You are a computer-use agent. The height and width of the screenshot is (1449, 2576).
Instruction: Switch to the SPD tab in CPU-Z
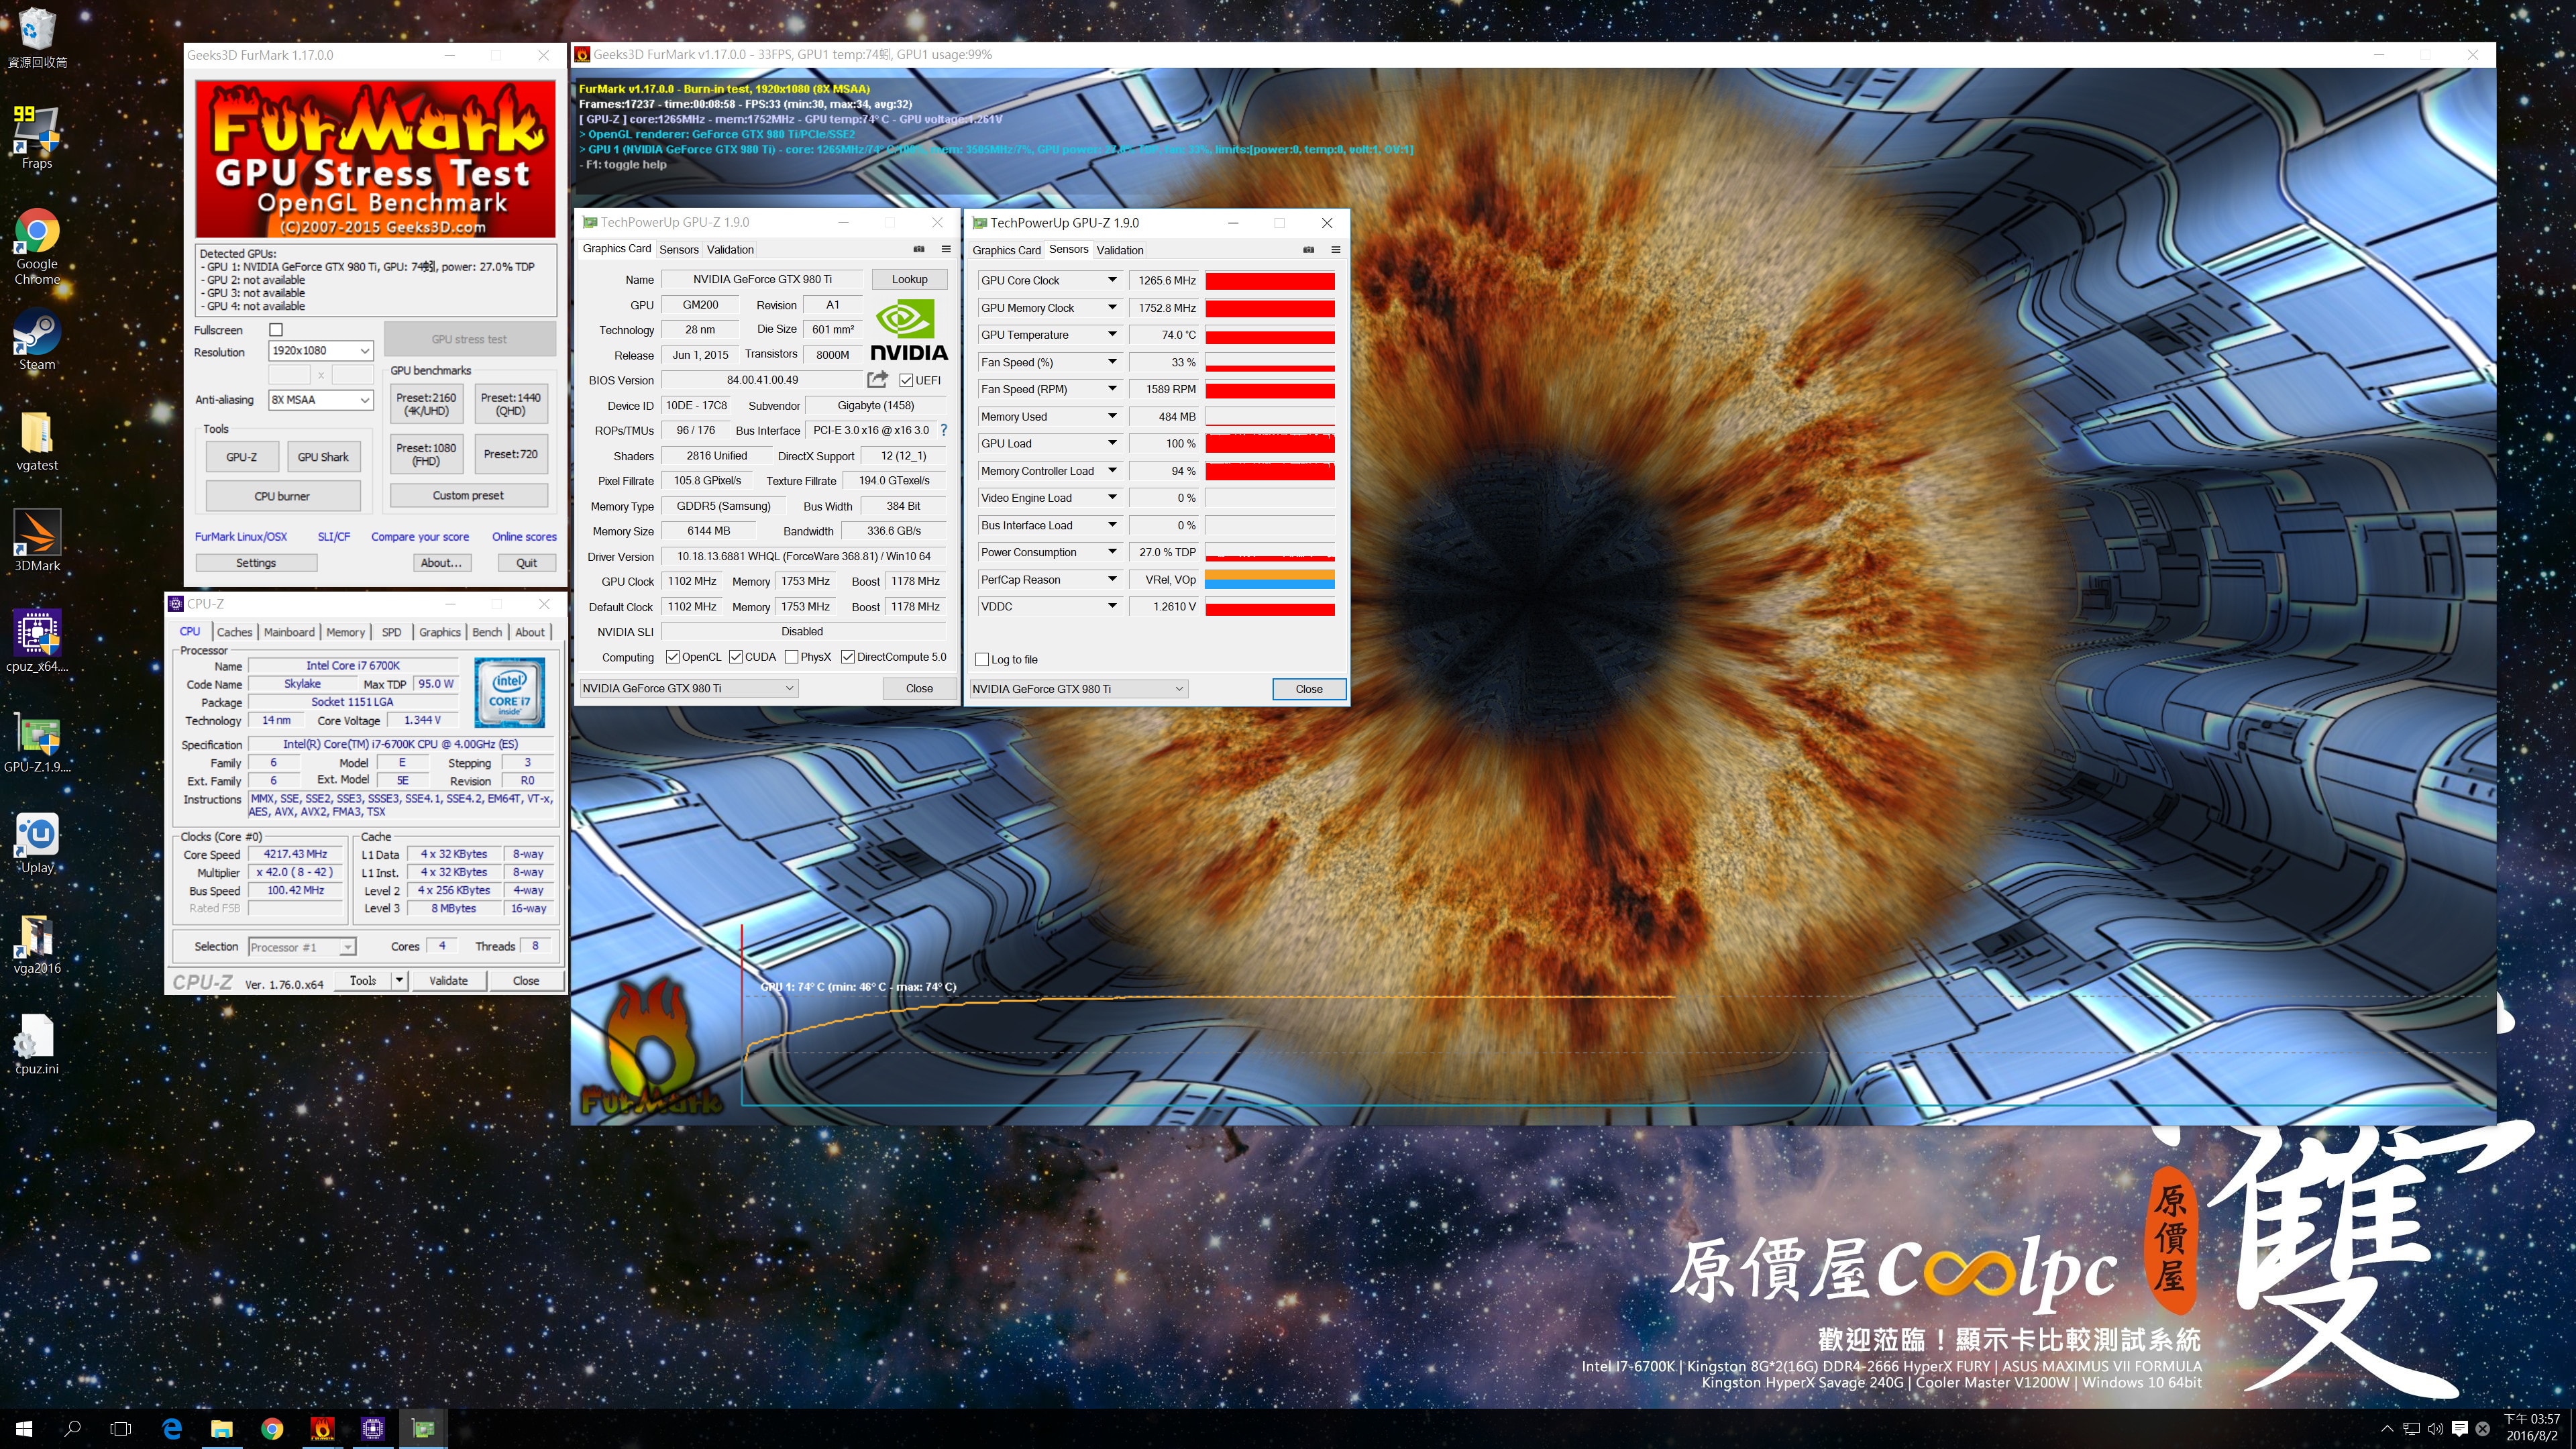tap(391, 632)
